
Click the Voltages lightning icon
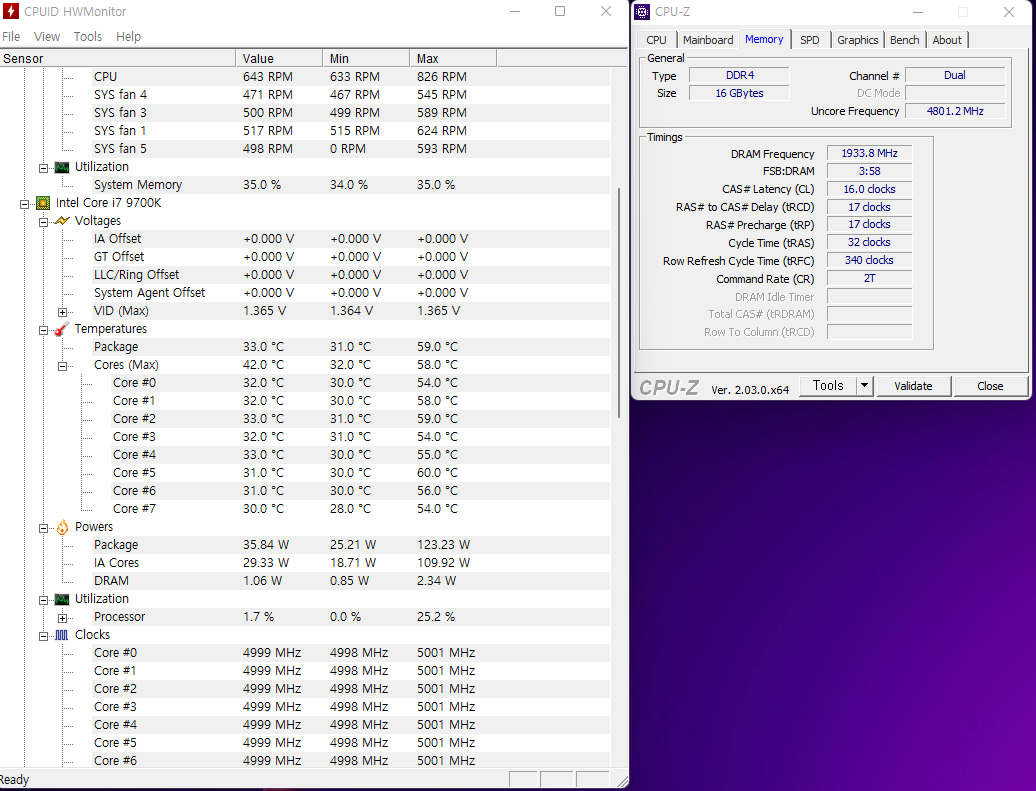coord(62,221)
